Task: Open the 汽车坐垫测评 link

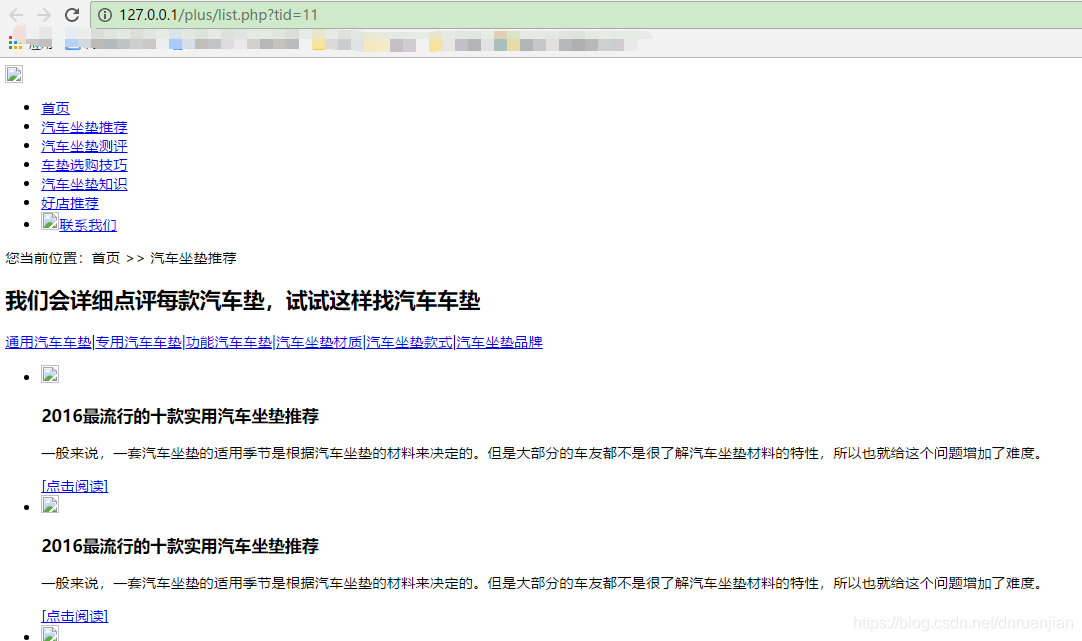Action: tap(84, 146)
